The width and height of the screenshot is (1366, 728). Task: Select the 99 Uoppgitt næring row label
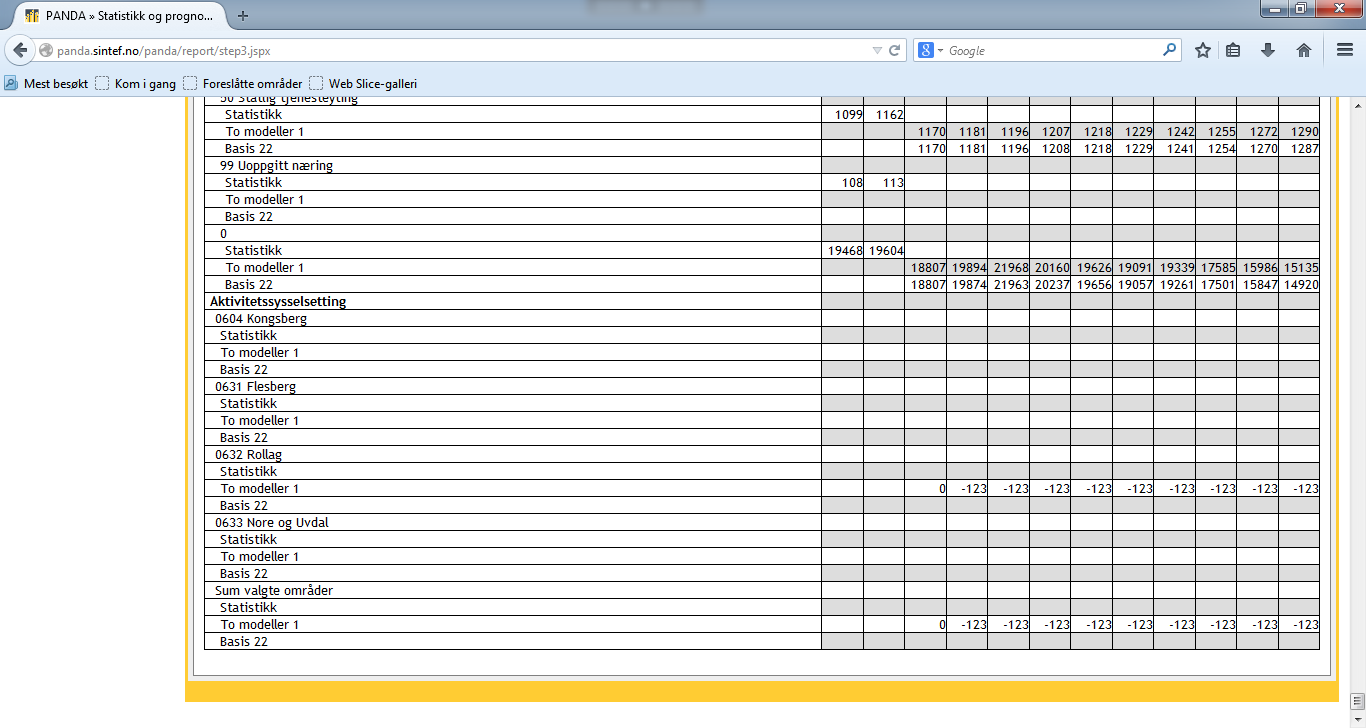[x=276, y=165]
